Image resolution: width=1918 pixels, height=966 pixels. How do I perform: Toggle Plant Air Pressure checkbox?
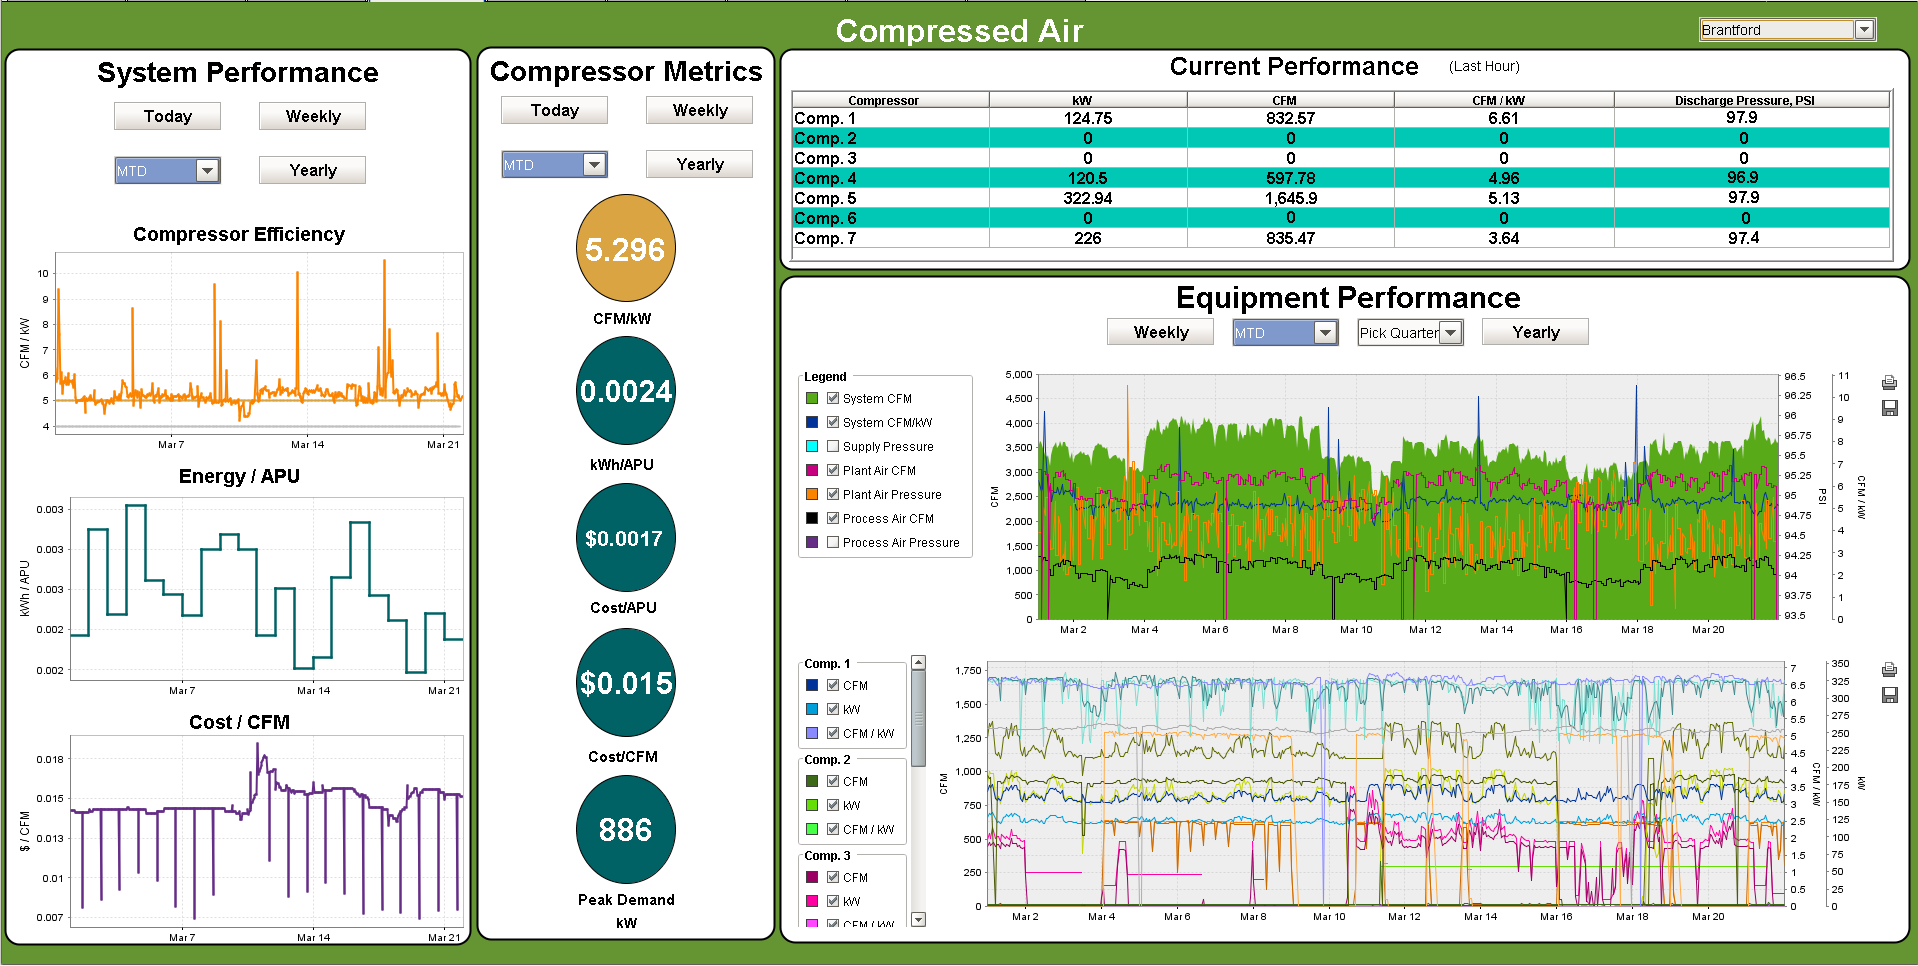pos(833,494)
